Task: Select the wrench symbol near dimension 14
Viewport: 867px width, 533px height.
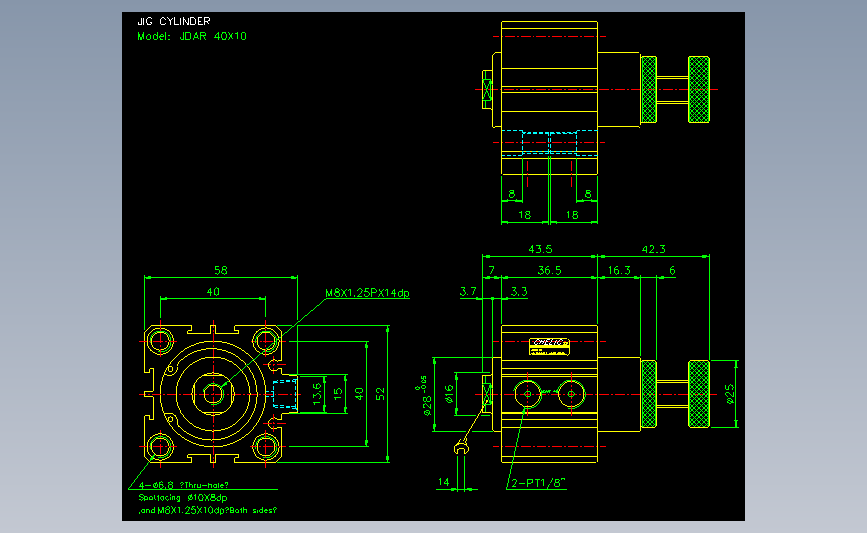Action: click(462, 447)
